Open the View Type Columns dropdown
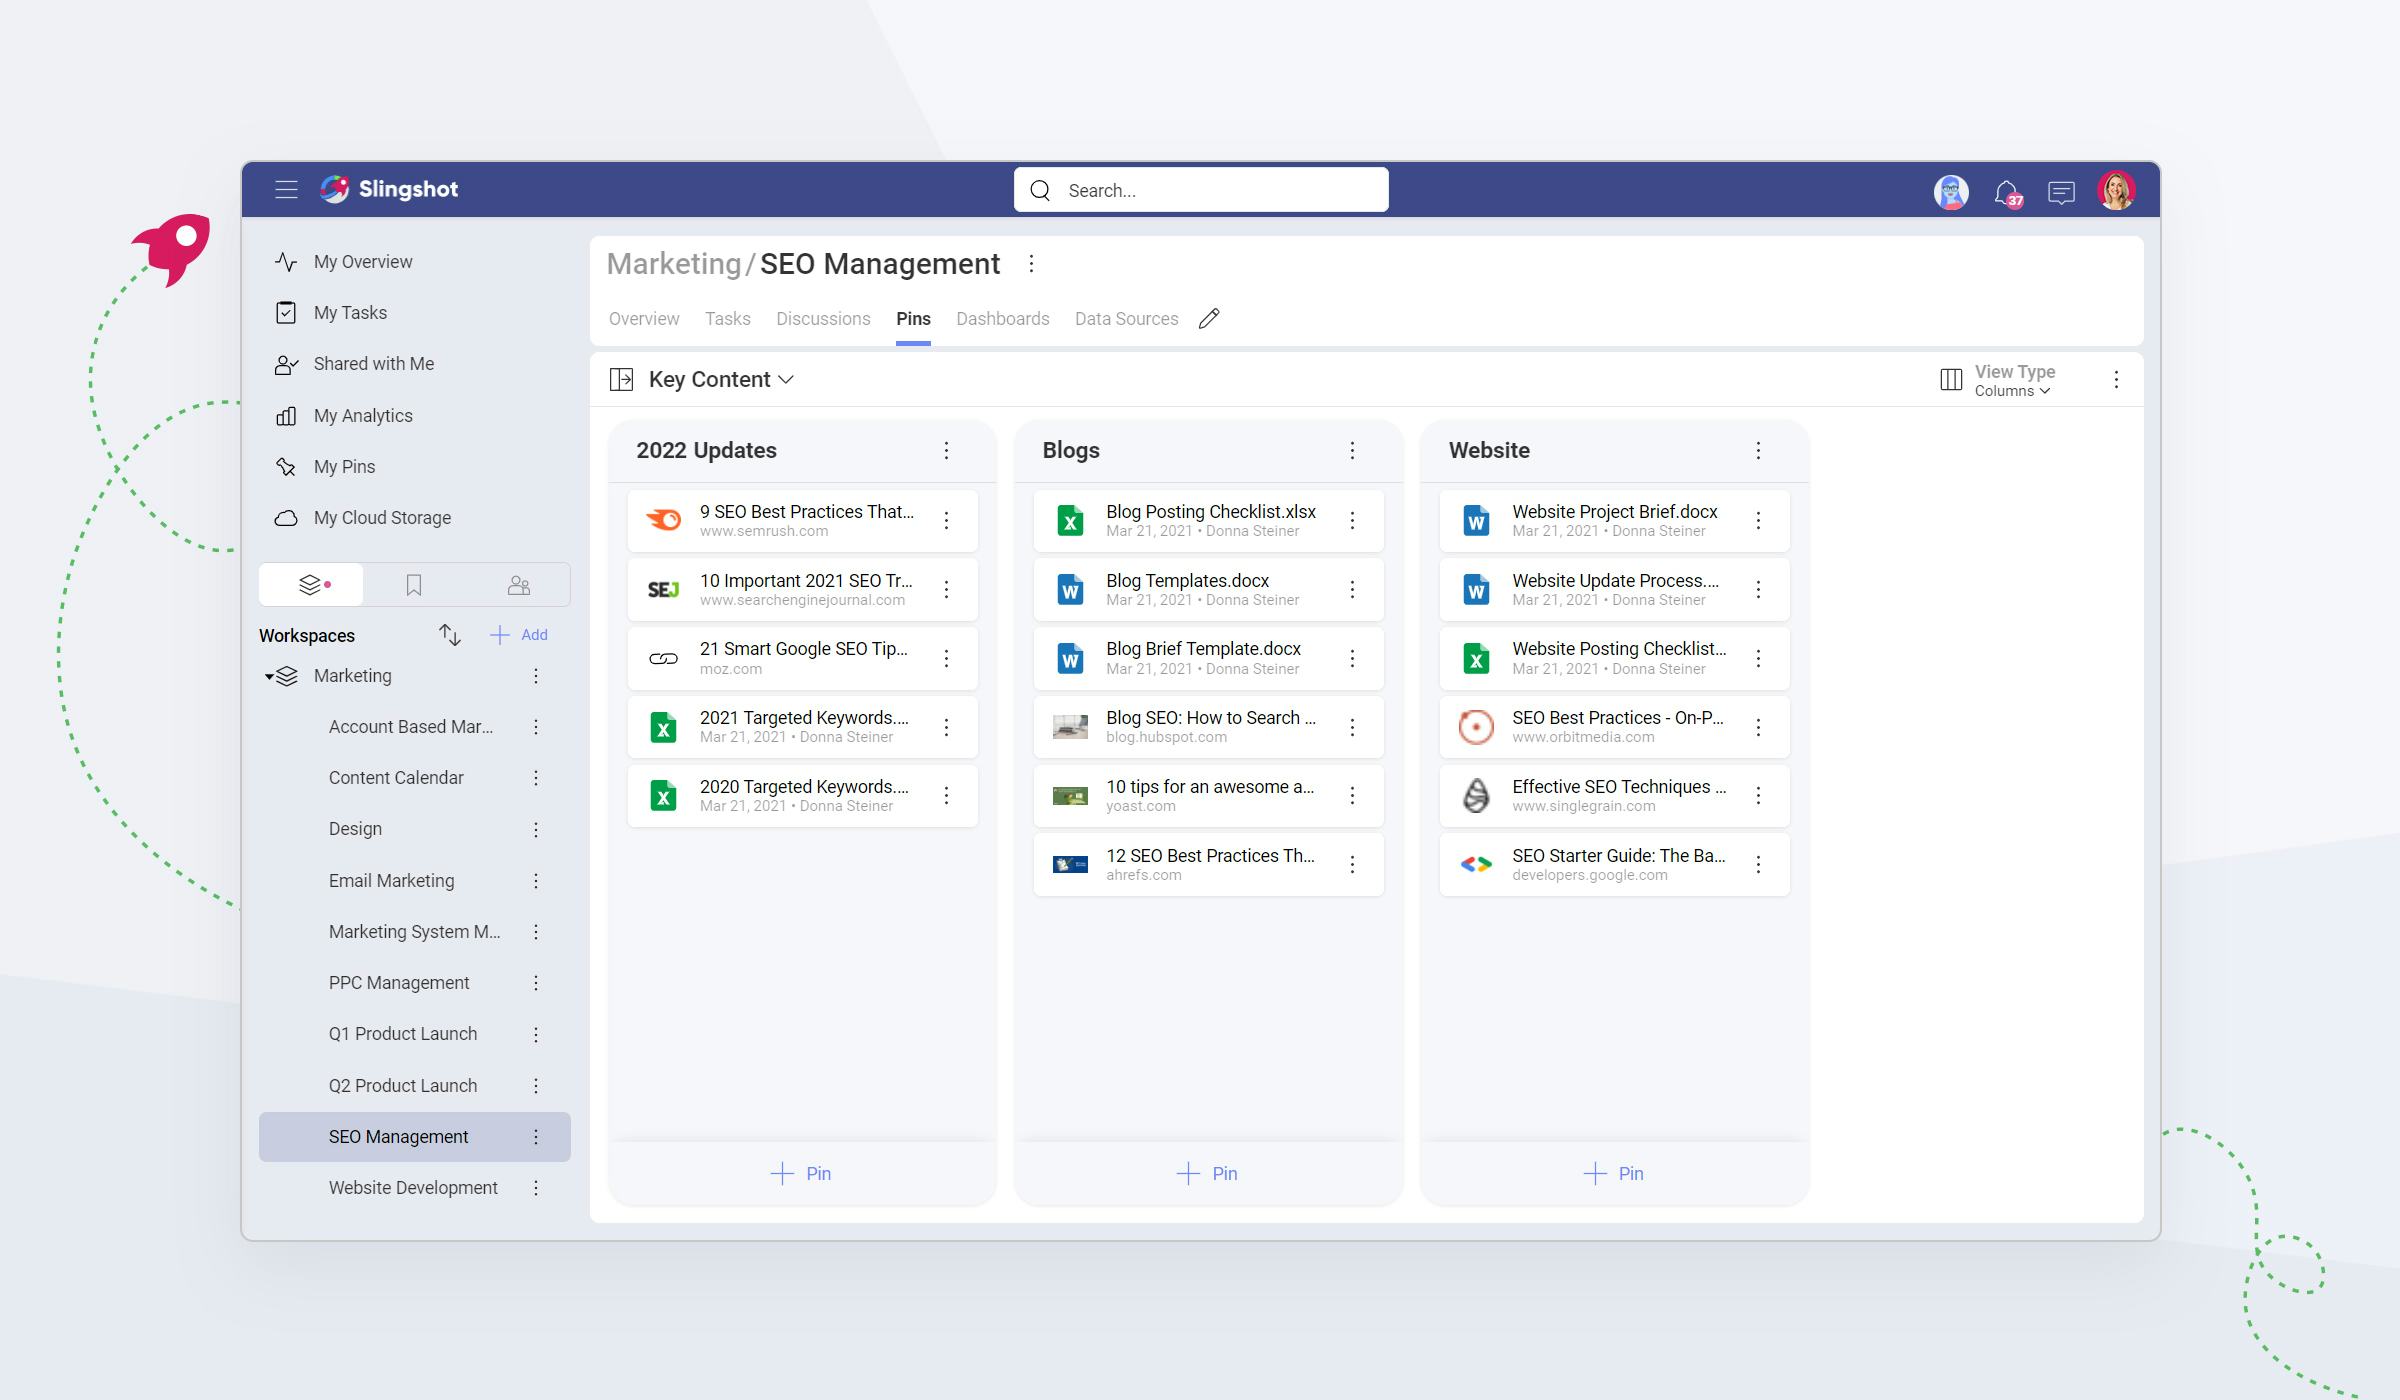Screen dimensions: 2400x1400 [x=2012, y=391]
